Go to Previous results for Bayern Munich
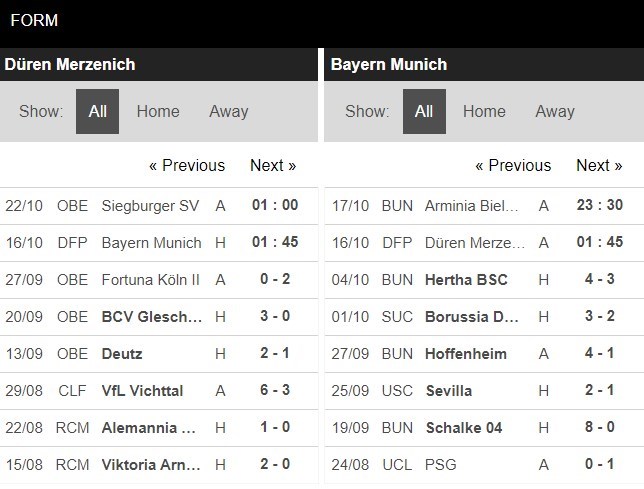 pyautogui.click(x=513, y=165)
